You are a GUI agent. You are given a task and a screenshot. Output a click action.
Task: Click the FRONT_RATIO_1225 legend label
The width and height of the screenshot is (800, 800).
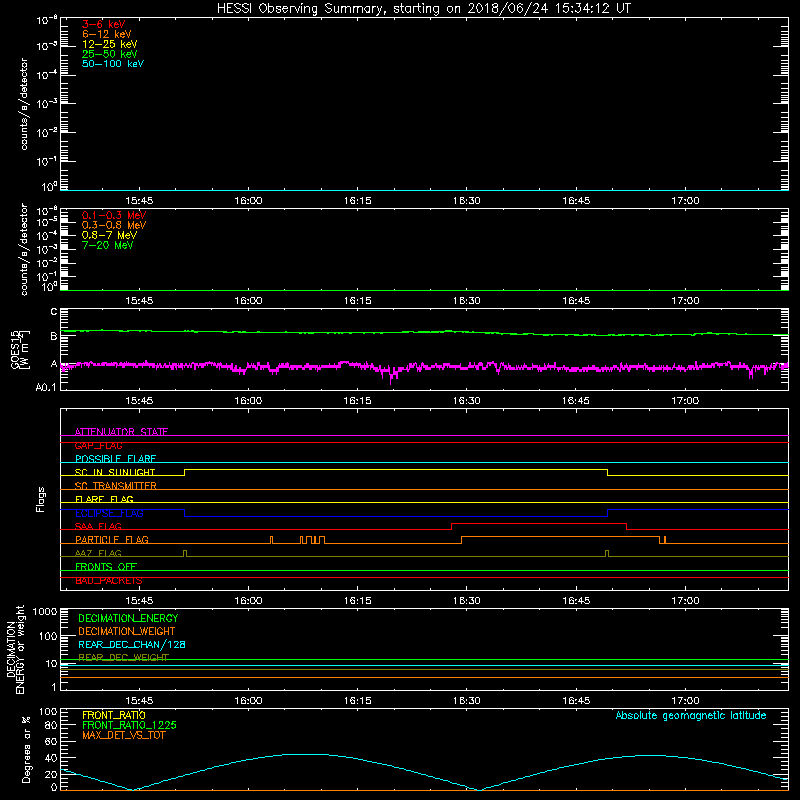[129, 725]
